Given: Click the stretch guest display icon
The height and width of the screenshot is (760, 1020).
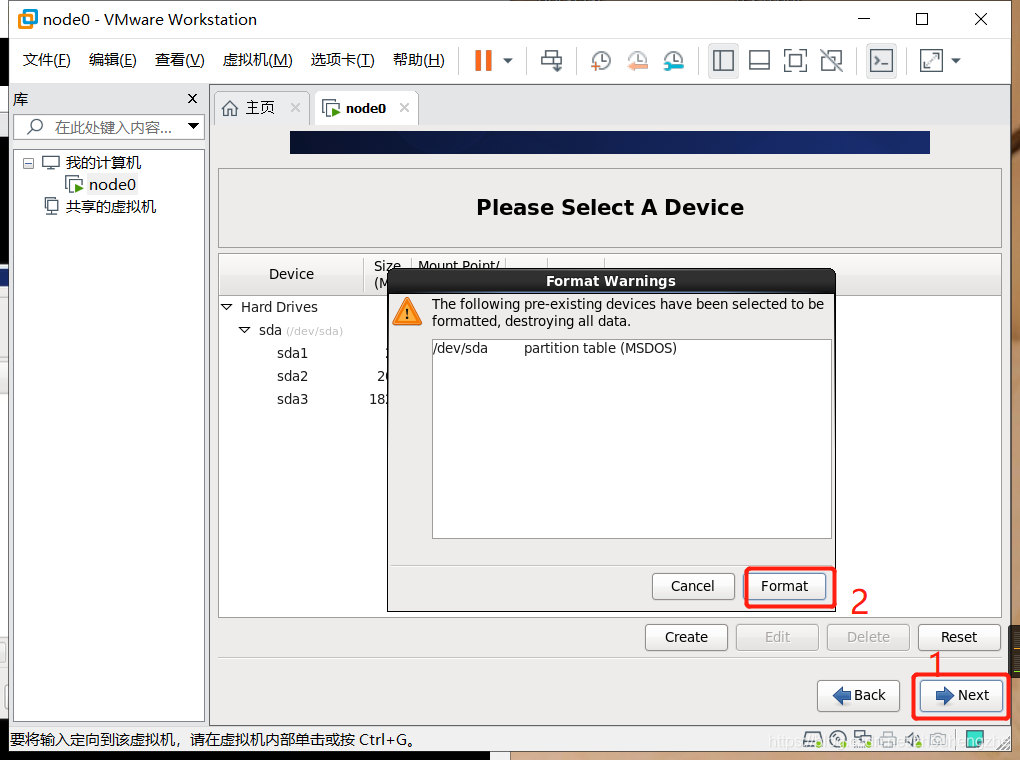Looking at the screenshot, I should [931, 61].
